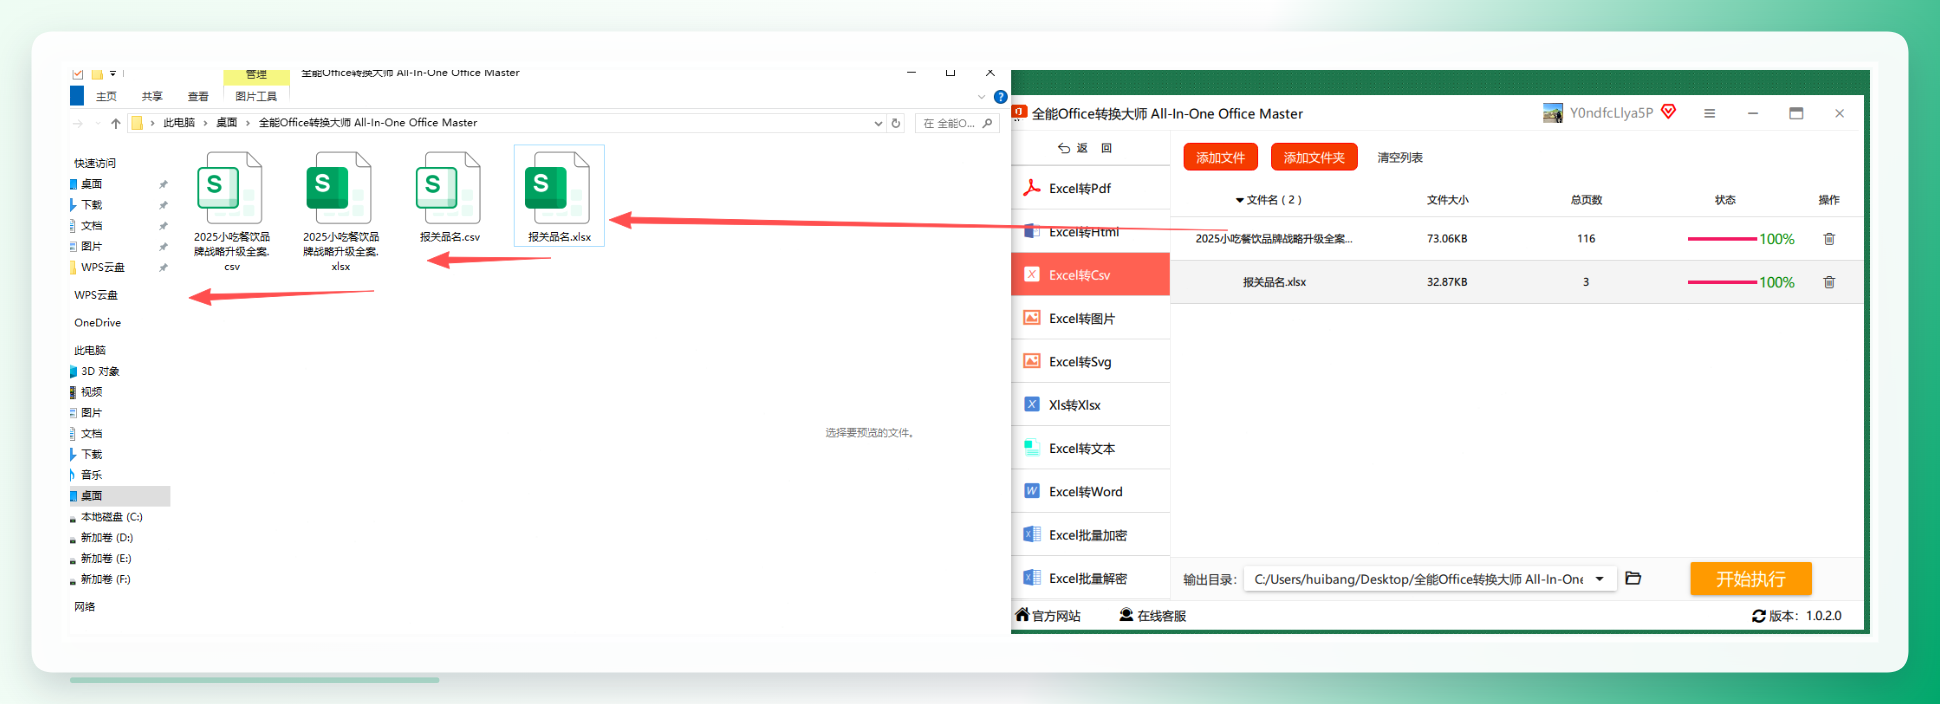Open the 图片工具 ribbon tab

pos(256,97)
